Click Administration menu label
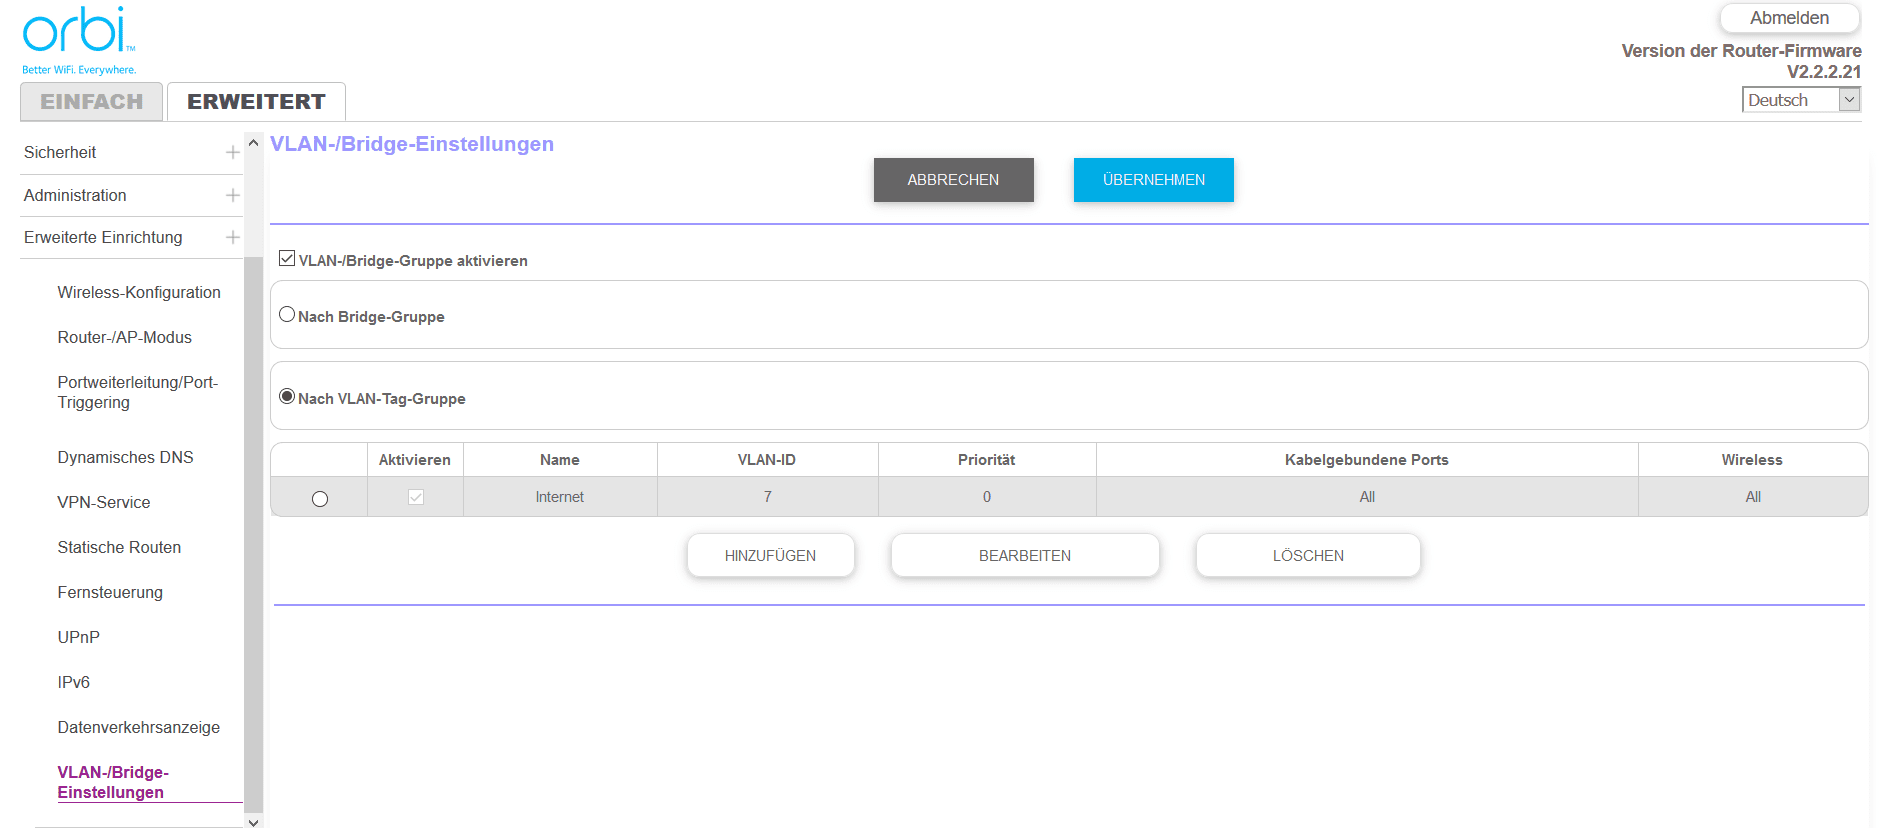Screen dimensions: 1891x828 tap(75, 195)
